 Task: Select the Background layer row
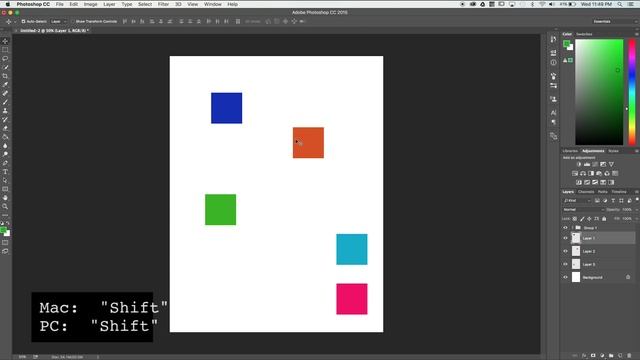point(599,277)
